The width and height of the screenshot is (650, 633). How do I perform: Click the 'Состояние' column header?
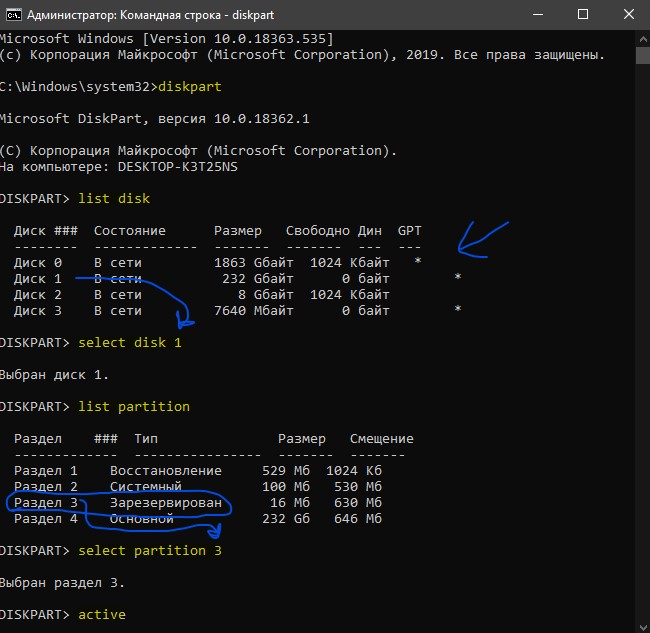130,230
